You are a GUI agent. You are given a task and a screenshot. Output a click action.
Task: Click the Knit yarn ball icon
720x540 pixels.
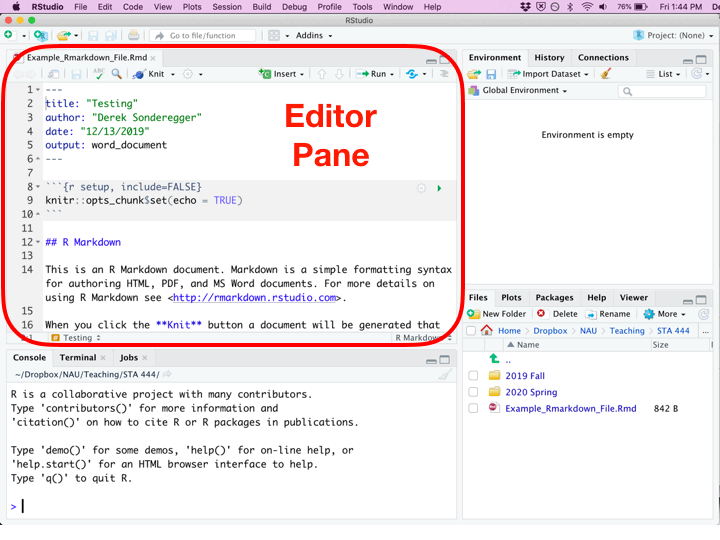tap(140, 74)
